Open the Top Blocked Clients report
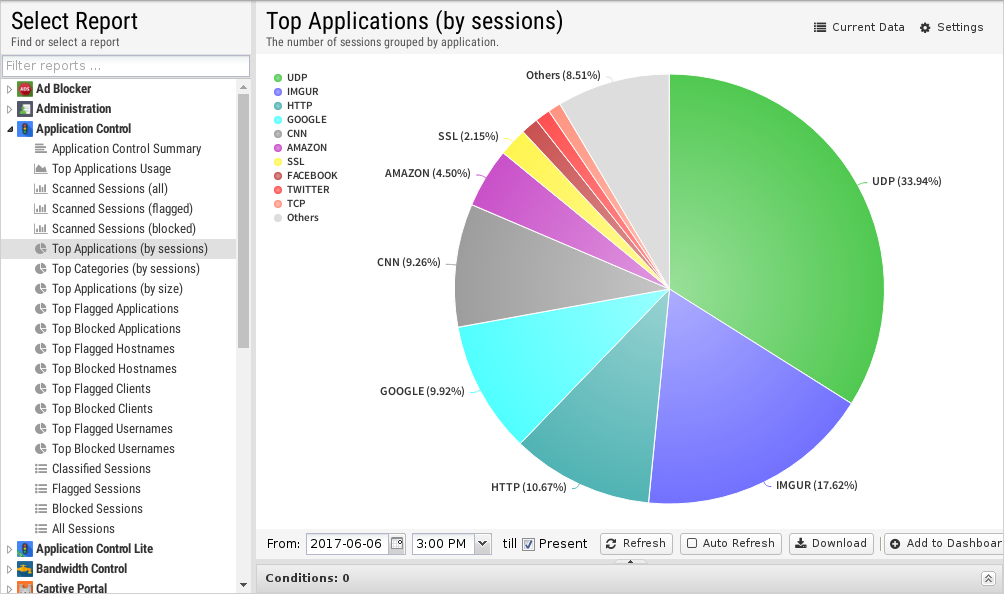The height and width of the screenshot is (594, 1004). coord(102,408)
